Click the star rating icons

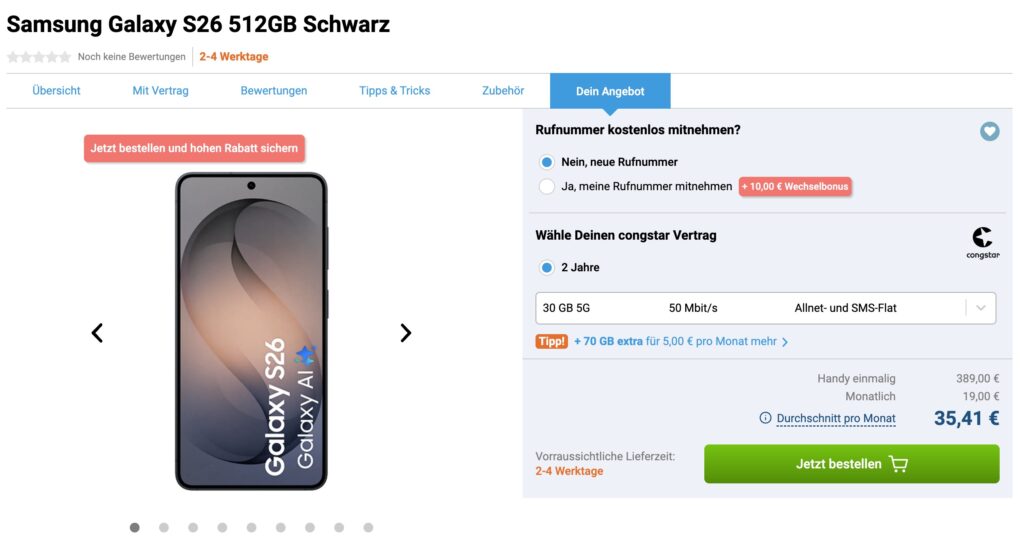[x=39, y=57]
